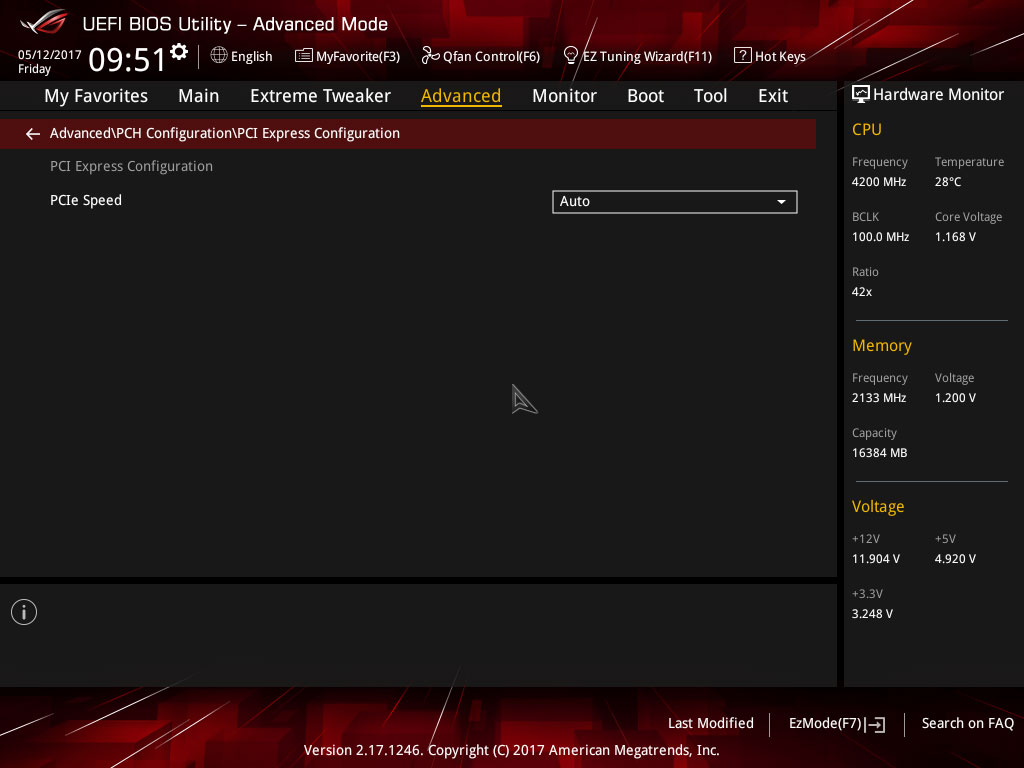Click the memory voltage 1.200 V value

[955, 398]
